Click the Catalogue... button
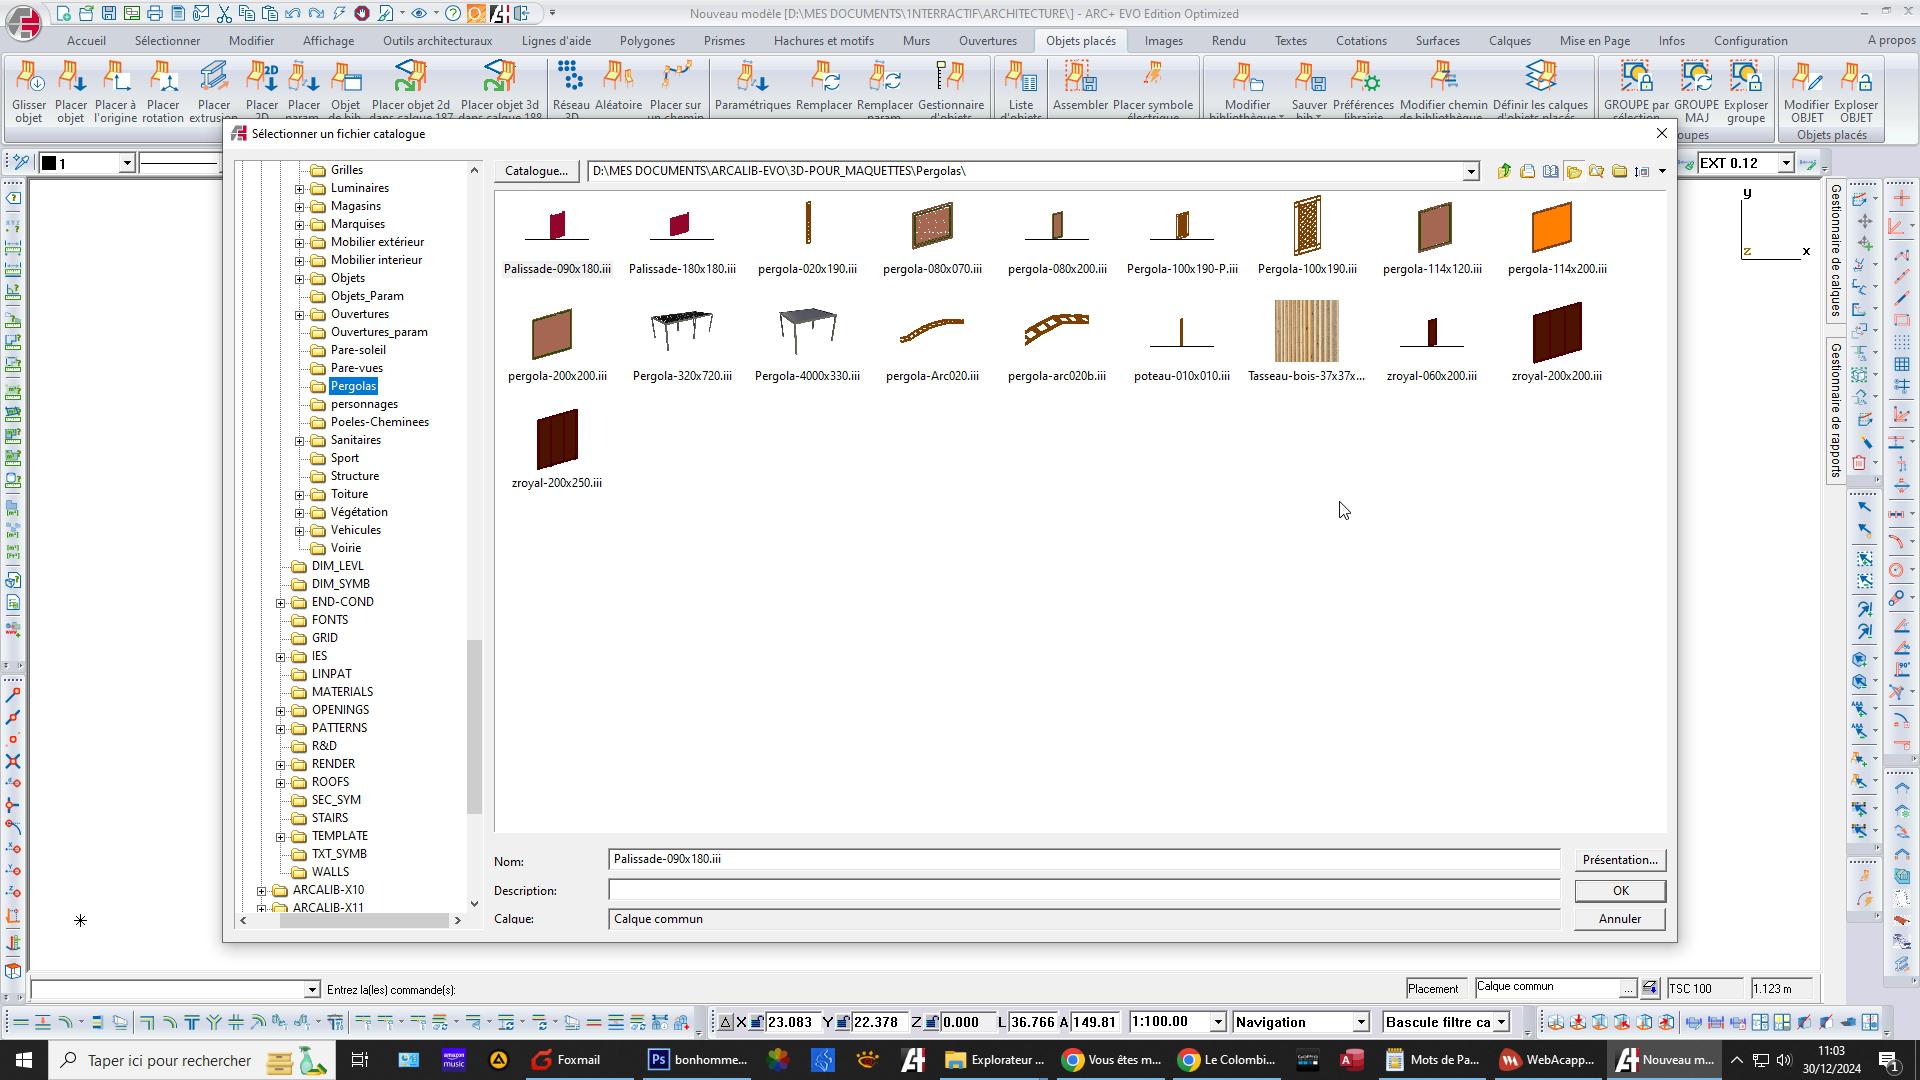This screenshot has width=1920, height=1080. 536,171
